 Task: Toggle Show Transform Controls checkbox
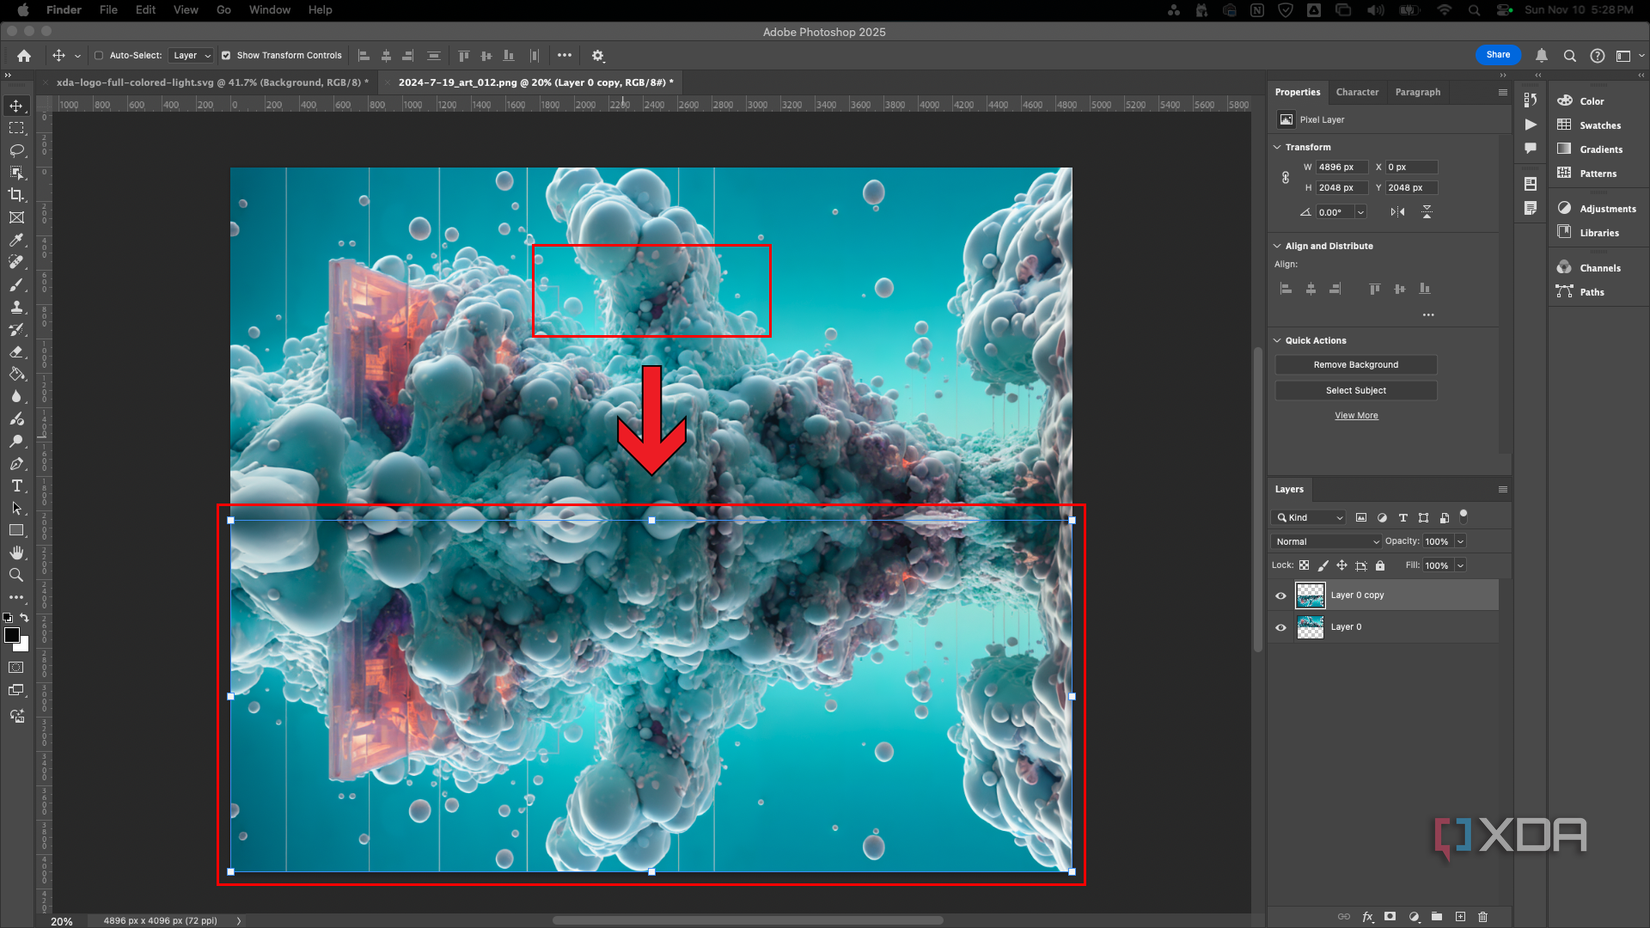click(226, 56)
